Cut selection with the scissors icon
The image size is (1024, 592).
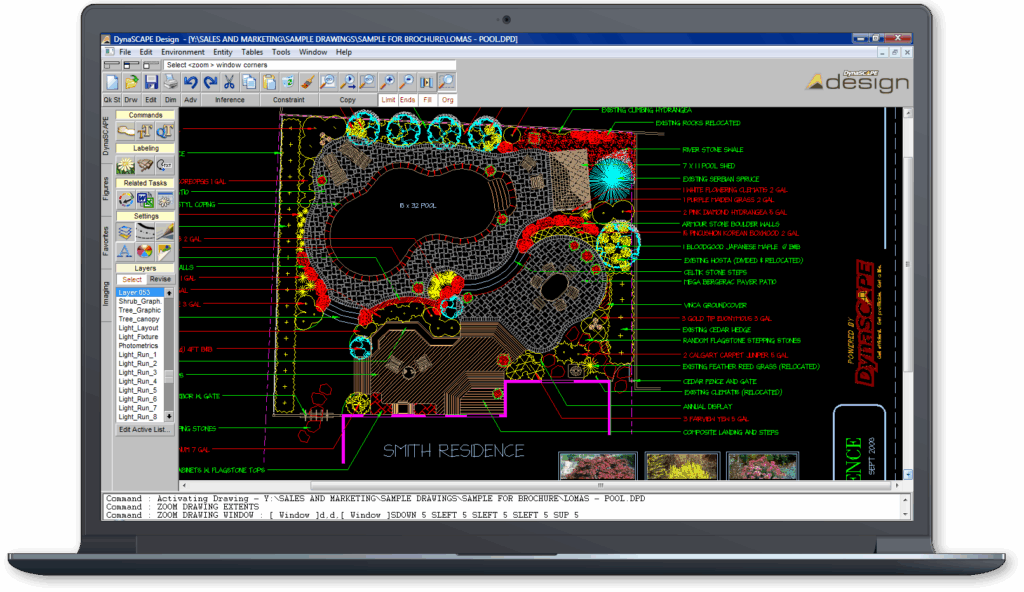pos(229,82)
